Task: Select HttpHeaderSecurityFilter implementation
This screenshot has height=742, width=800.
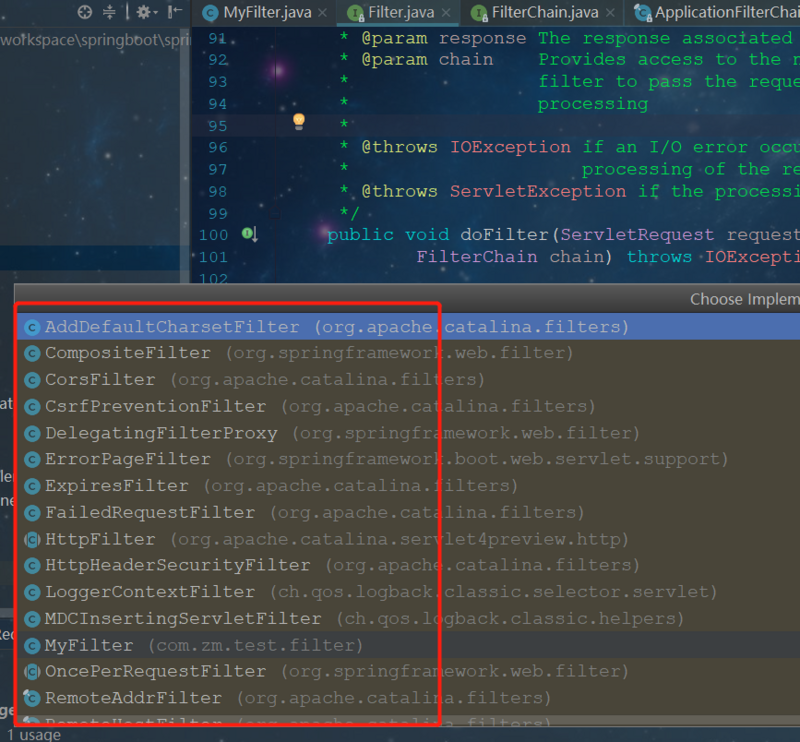Action: [x=408, y=565]
